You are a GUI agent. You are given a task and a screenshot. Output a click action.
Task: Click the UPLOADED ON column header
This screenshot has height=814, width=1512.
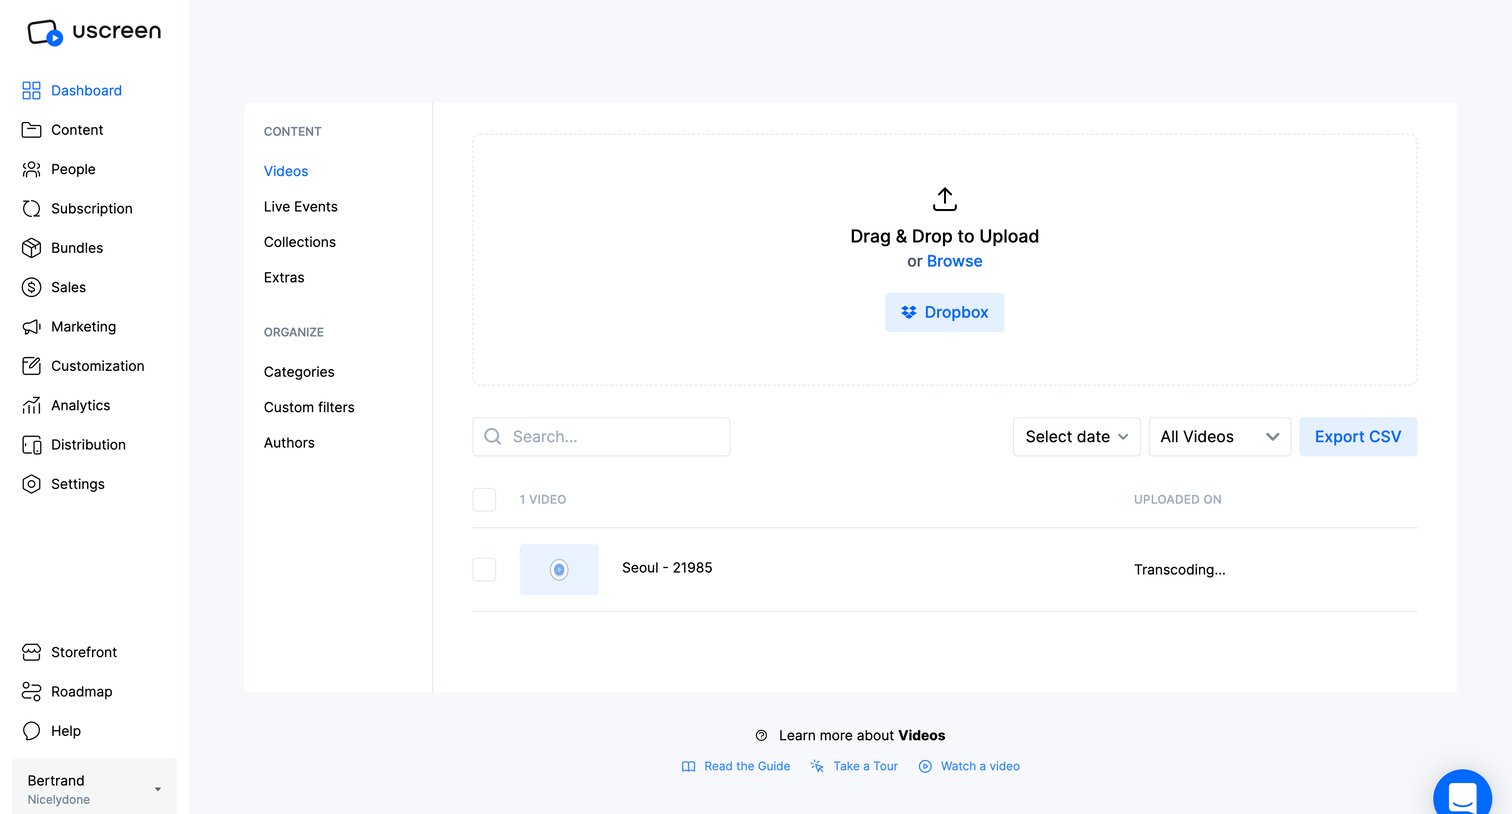coord(1178,499)
